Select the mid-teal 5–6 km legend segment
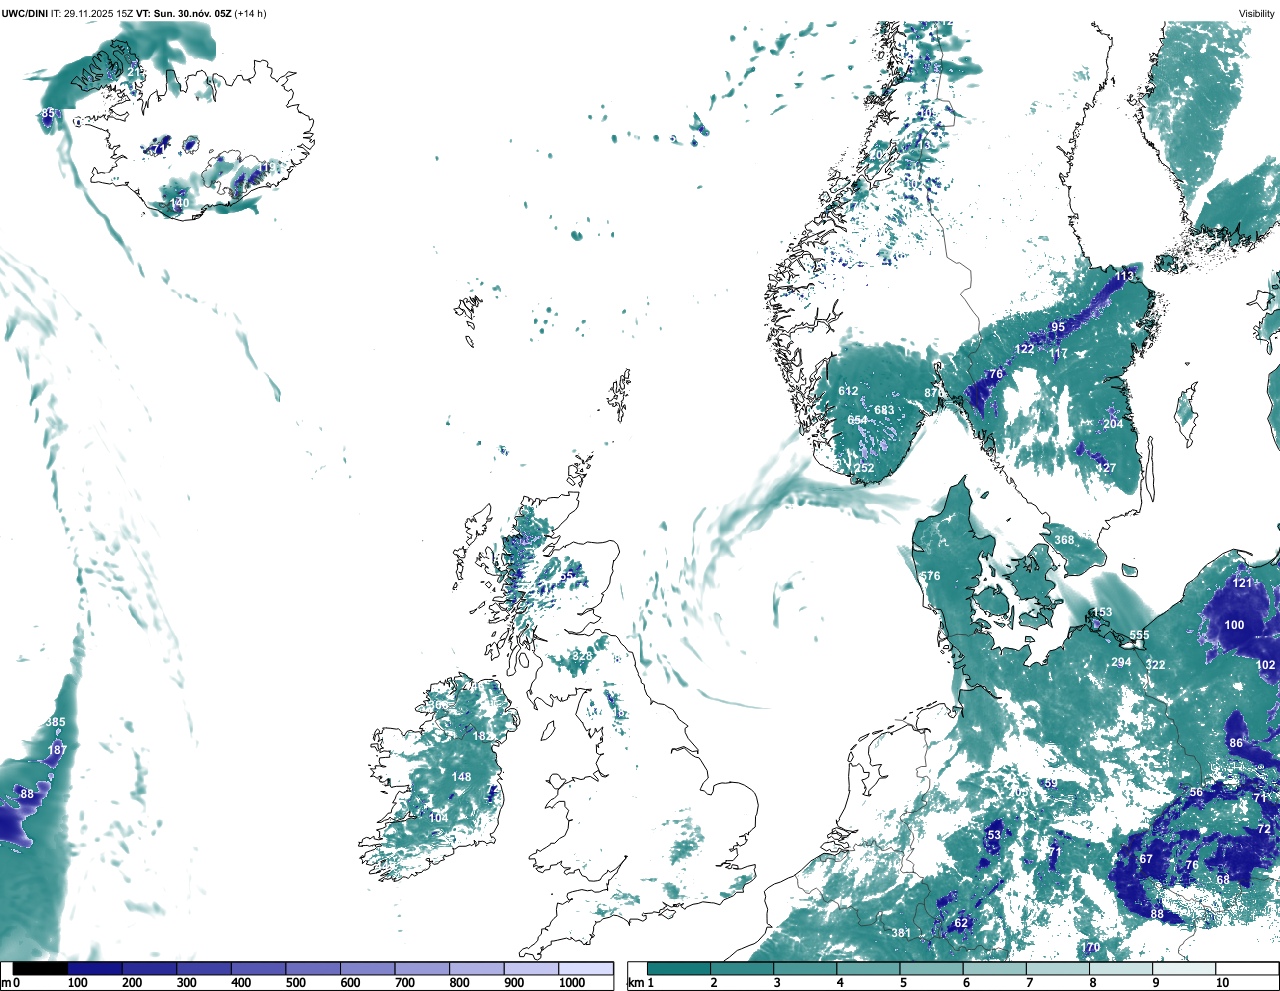The height and width of the screenshot is (991, 1280). coord(932,968)
